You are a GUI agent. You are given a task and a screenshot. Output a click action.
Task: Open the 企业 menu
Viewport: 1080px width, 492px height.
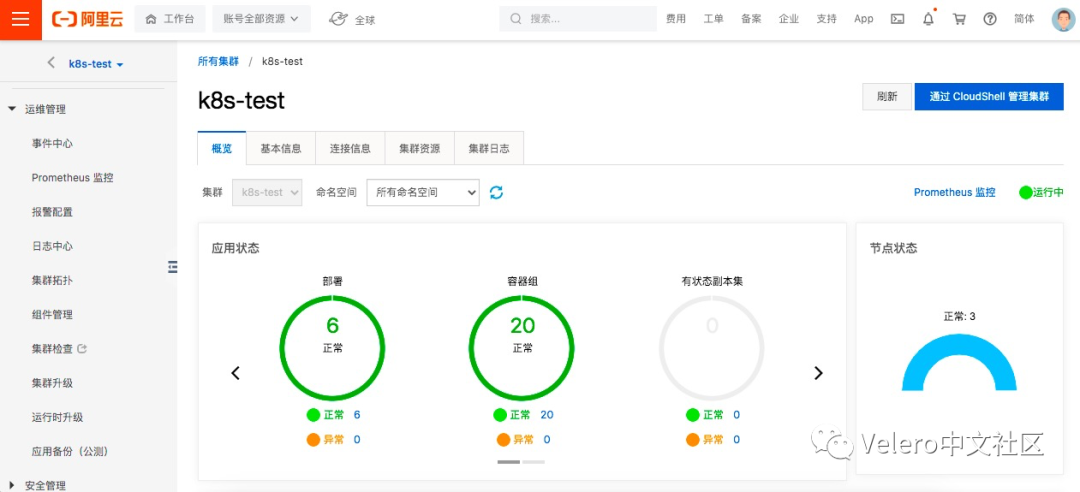tap(789, 19)
